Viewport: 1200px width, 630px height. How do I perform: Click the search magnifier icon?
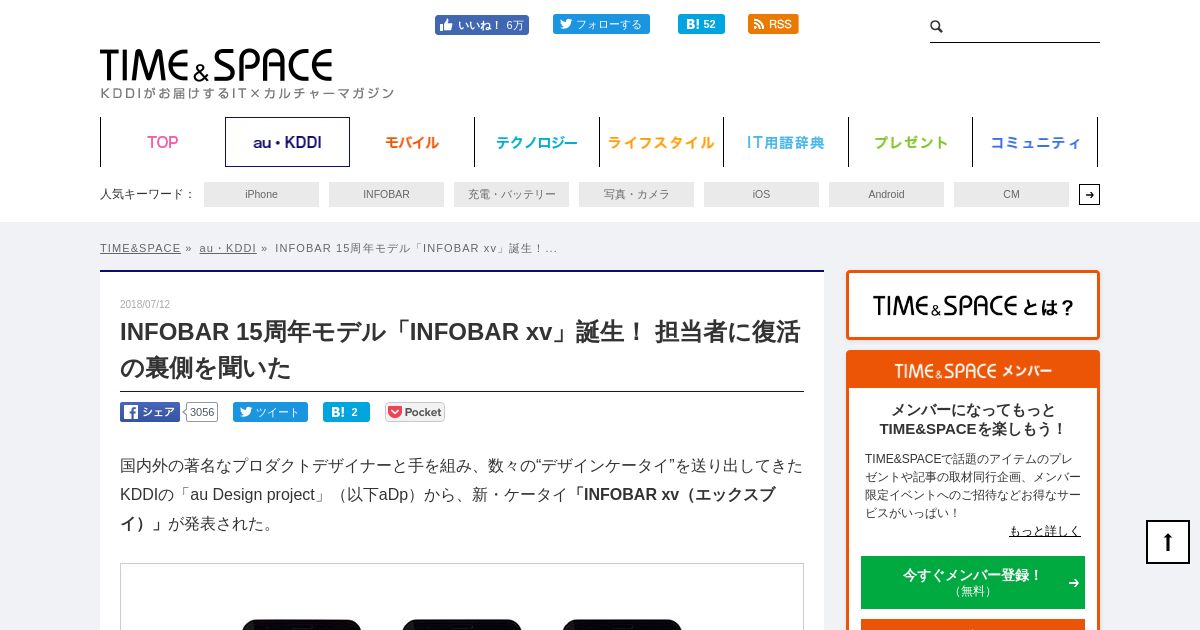tap(937, 27)
